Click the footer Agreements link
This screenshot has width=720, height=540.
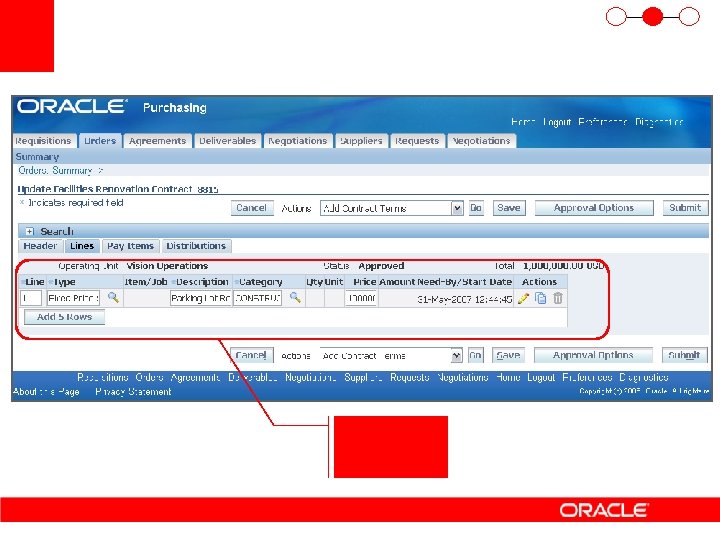195,377
